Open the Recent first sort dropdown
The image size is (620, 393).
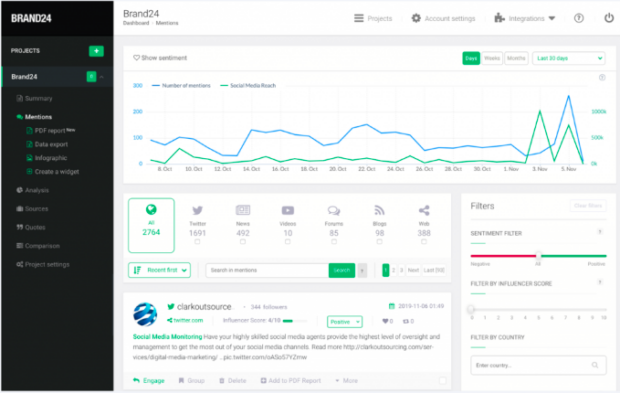pyautogui.click(x=159, y=270)
